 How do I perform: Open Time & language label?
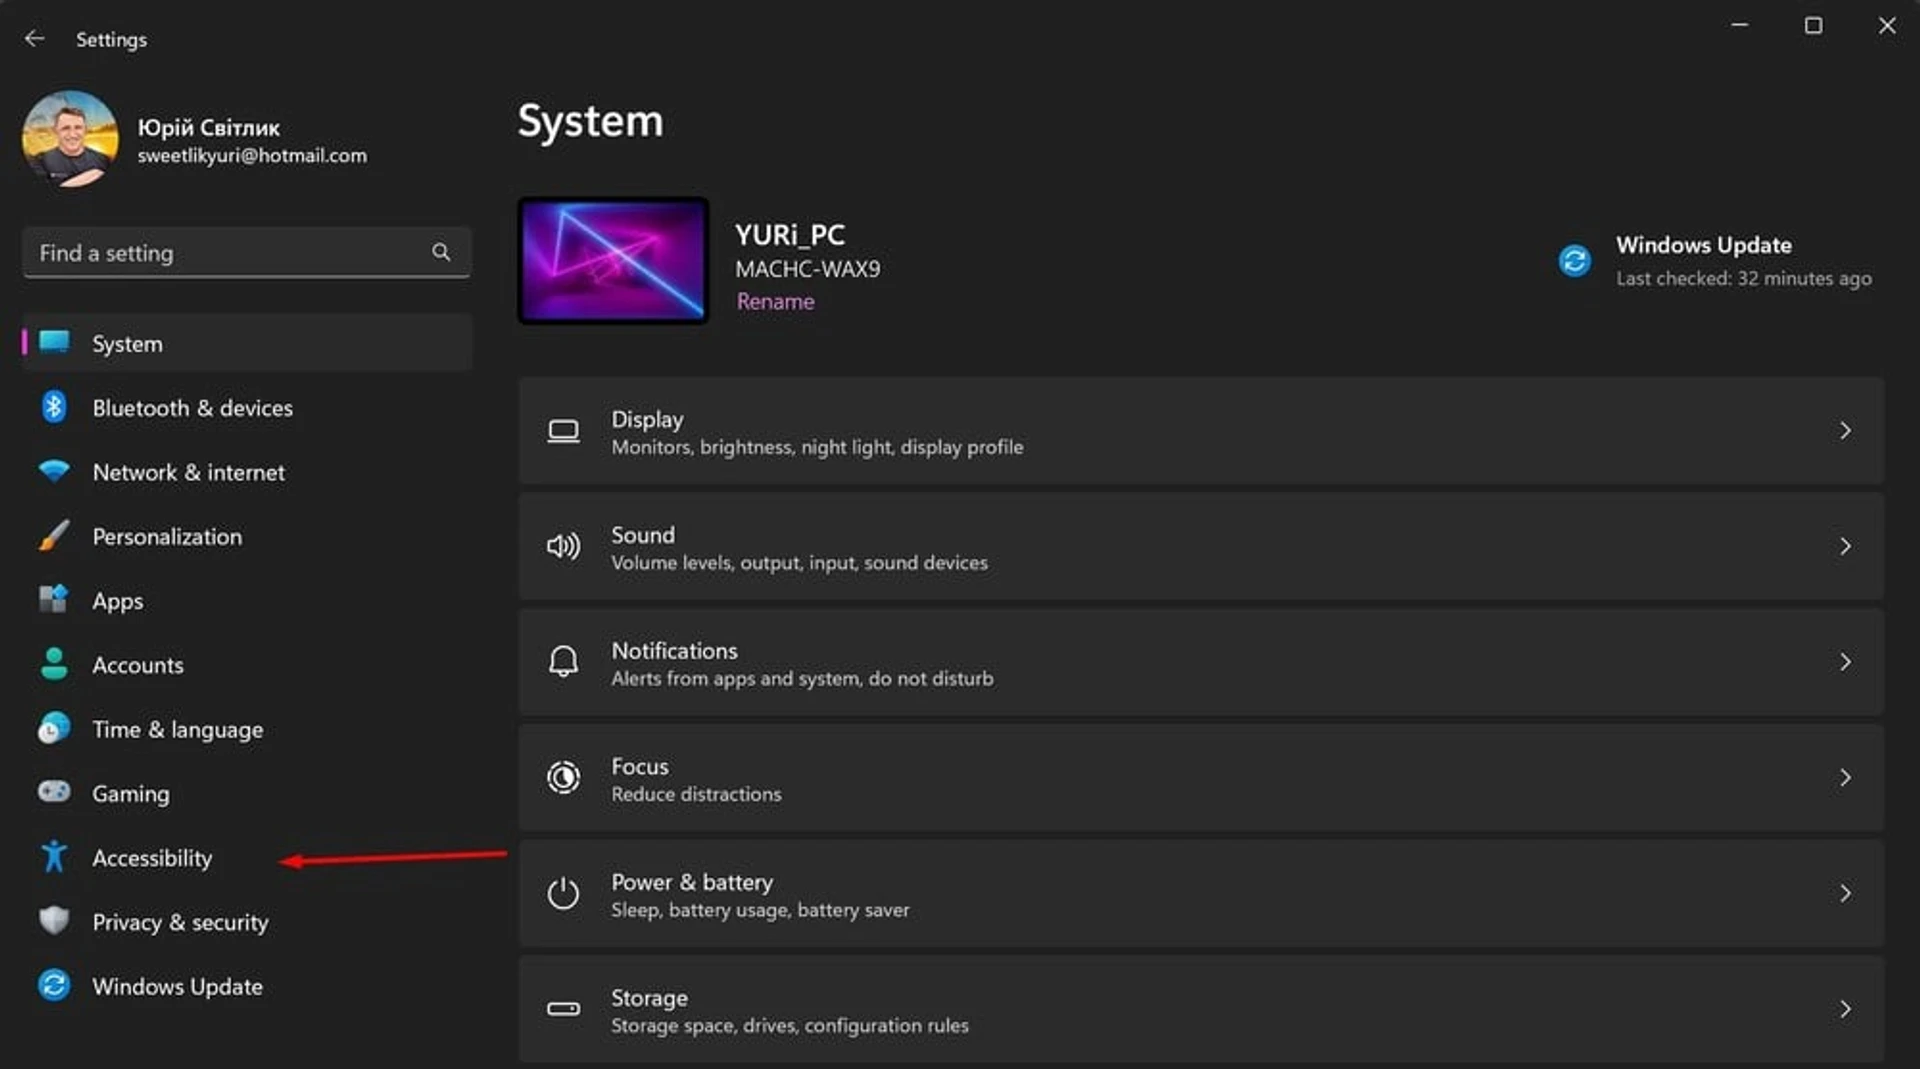(178, 729)
